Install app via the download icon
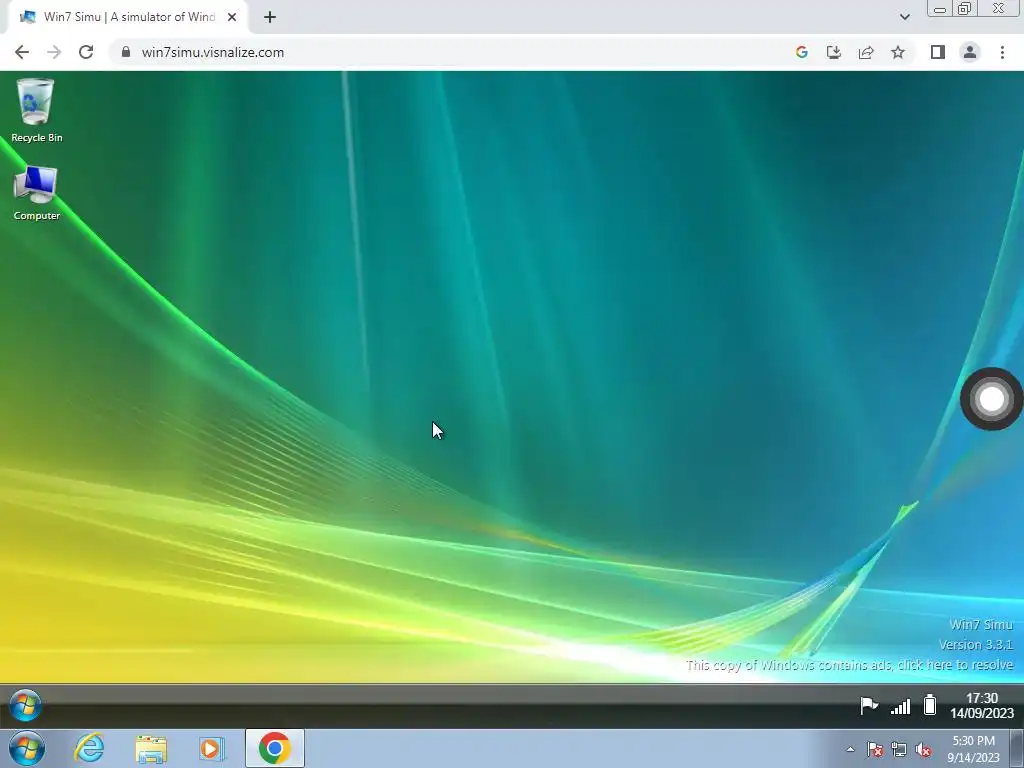Viewport: 1024px width, 768px height. click(834, 52)
